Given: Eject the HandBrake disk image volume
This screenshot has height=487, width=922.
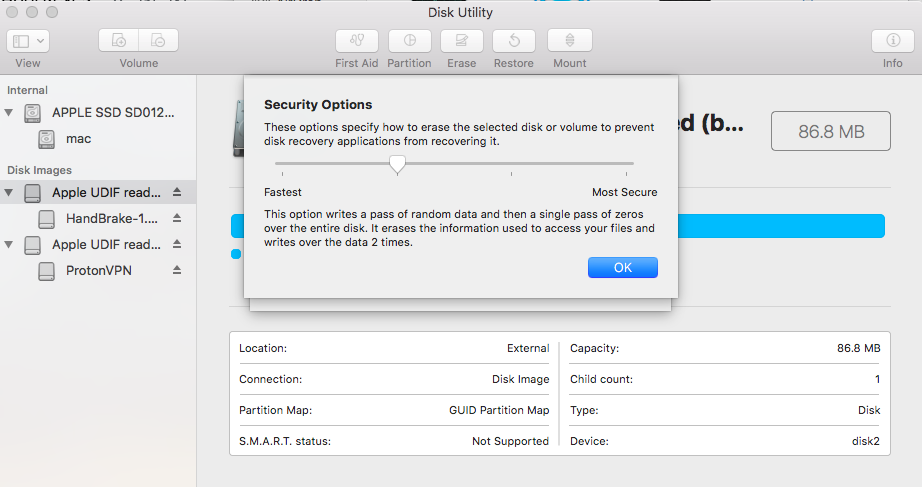Looking at the screenshot, I should pyautogui.click(x=177, y=218).
